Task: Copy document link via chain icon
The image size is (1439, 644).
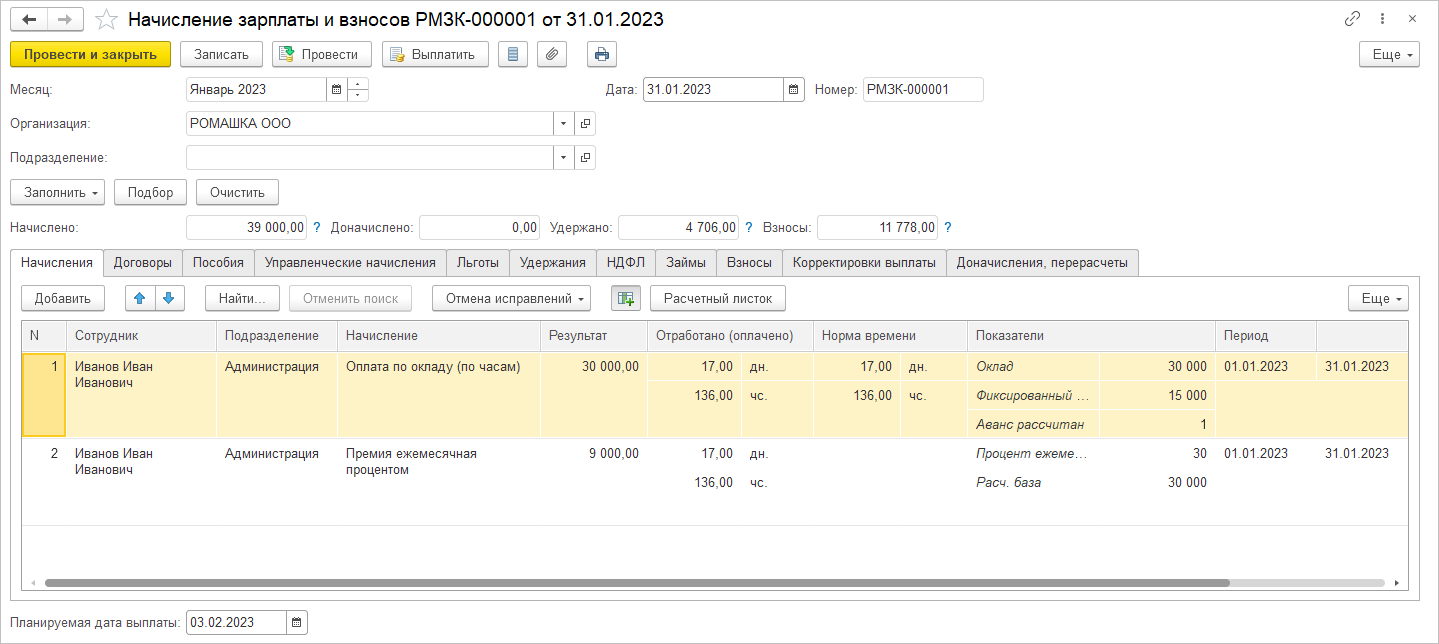Action: click(x=1352, y=19)
